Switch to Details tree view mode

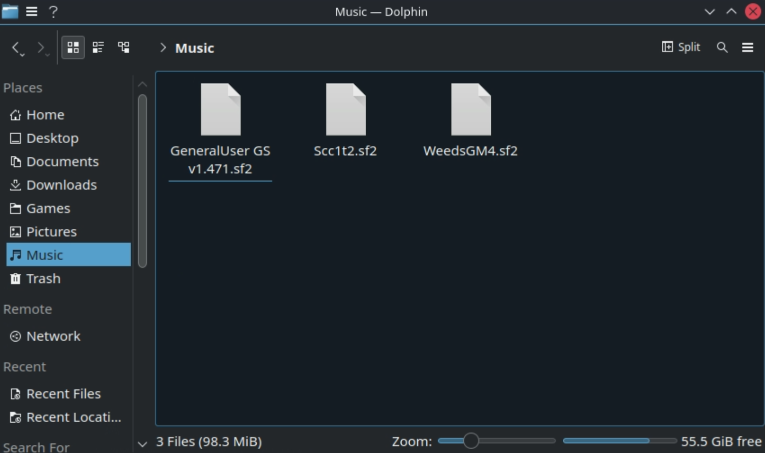click(x=123, y=47)
